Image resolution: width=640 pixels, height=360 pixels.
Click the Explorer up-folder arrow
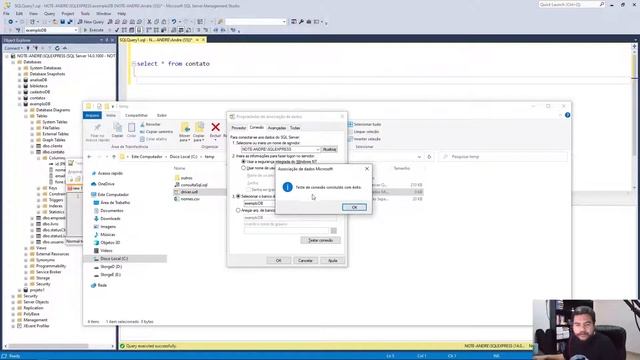(x=114, y=157)
